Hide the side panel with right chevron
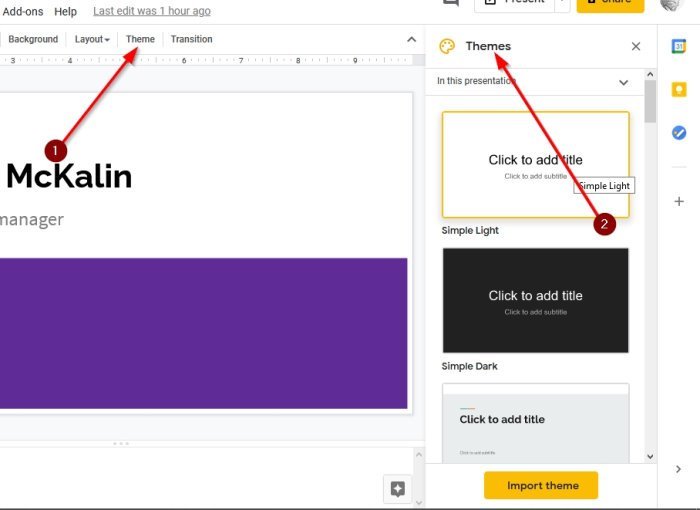This screenshot has height=510, width=700. tap(678, 469)
